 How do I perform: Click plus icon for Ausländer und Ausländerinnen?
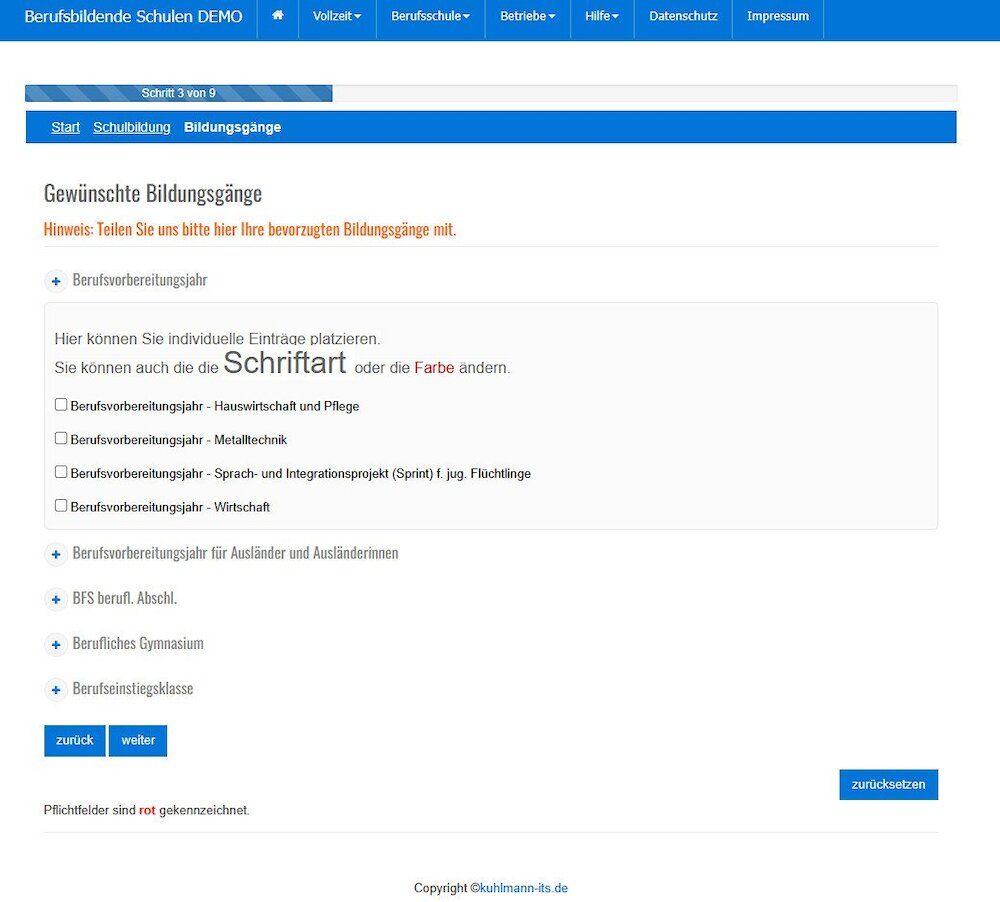pyautogui.click(x=56, y=555)
